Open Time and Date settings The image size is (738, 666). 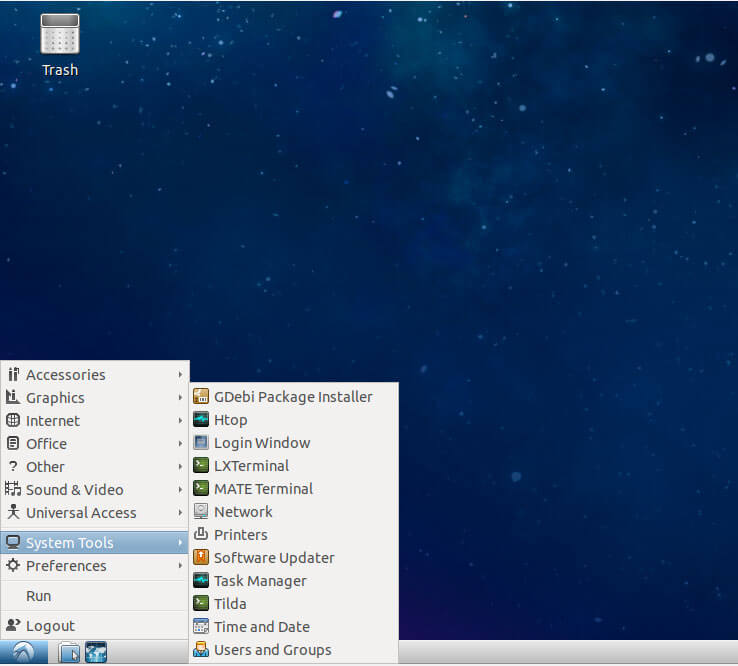[x=294, y=626]
